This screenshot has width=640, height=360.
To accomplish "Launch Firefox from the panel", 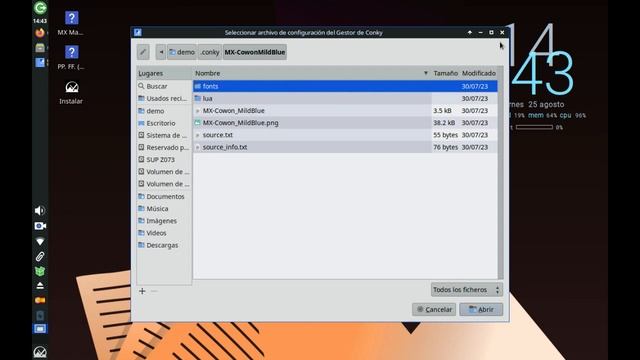I will [x=40, y=33].
